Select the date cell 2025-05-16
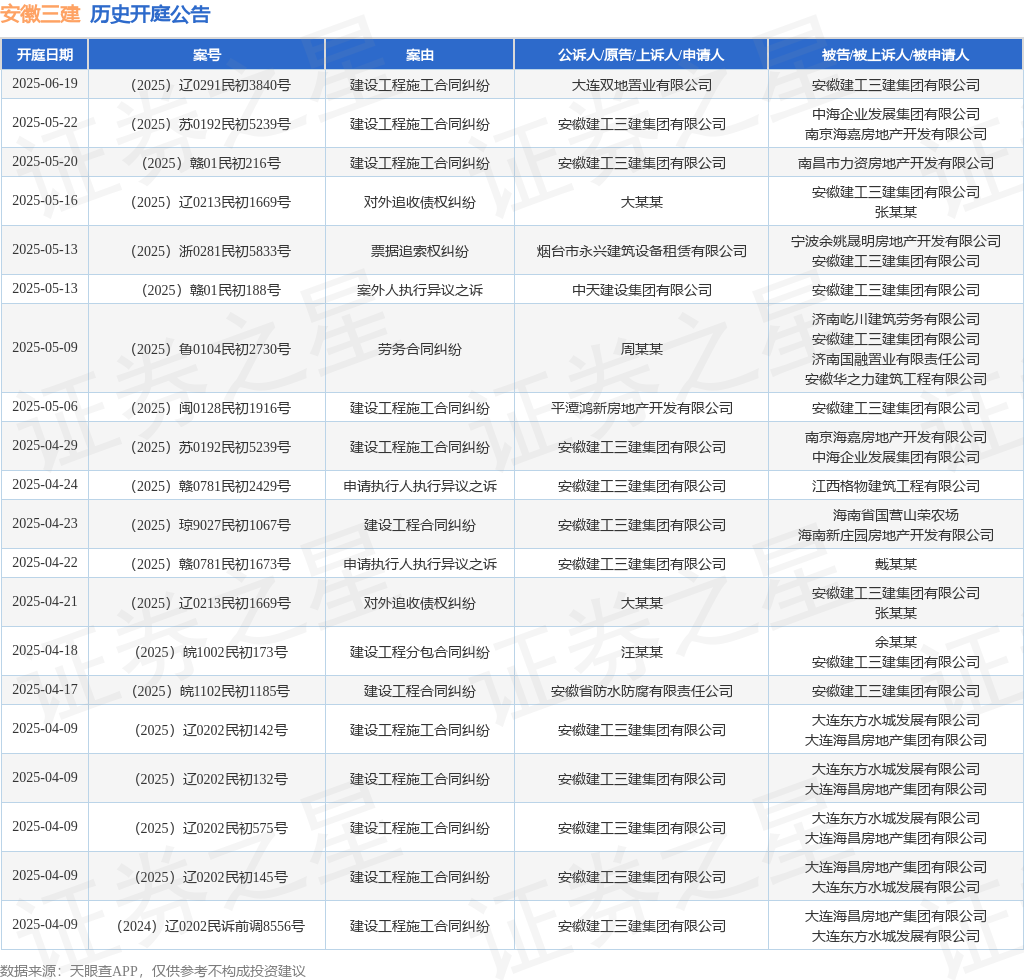Screen dimensions: 1024x980 (44, 200)
